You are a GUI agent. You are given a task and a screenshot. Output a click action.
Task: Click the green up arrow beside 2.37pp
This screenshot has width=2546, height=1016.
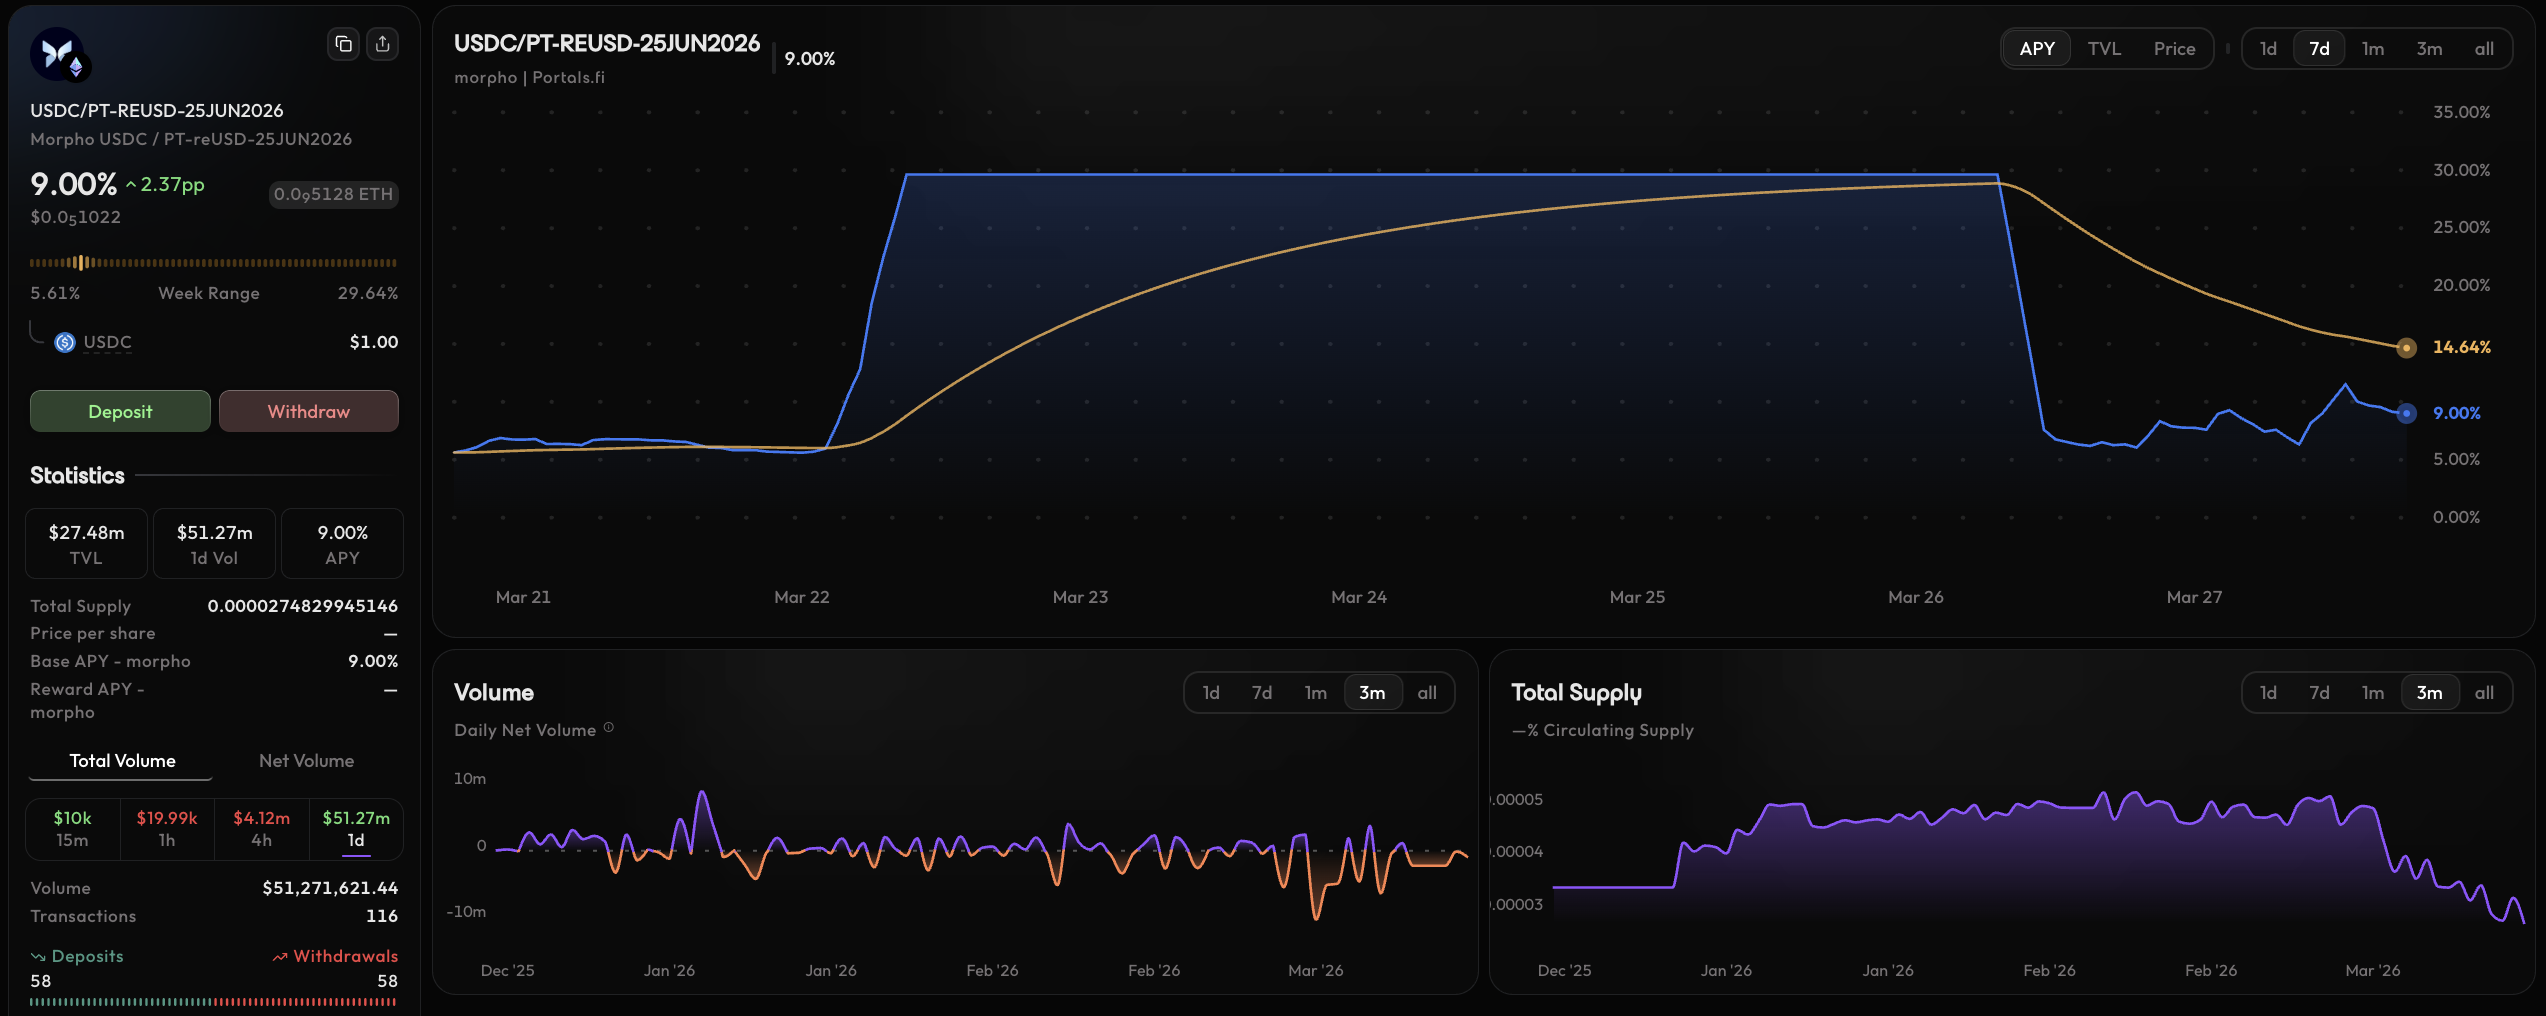[x=131, y=185]
